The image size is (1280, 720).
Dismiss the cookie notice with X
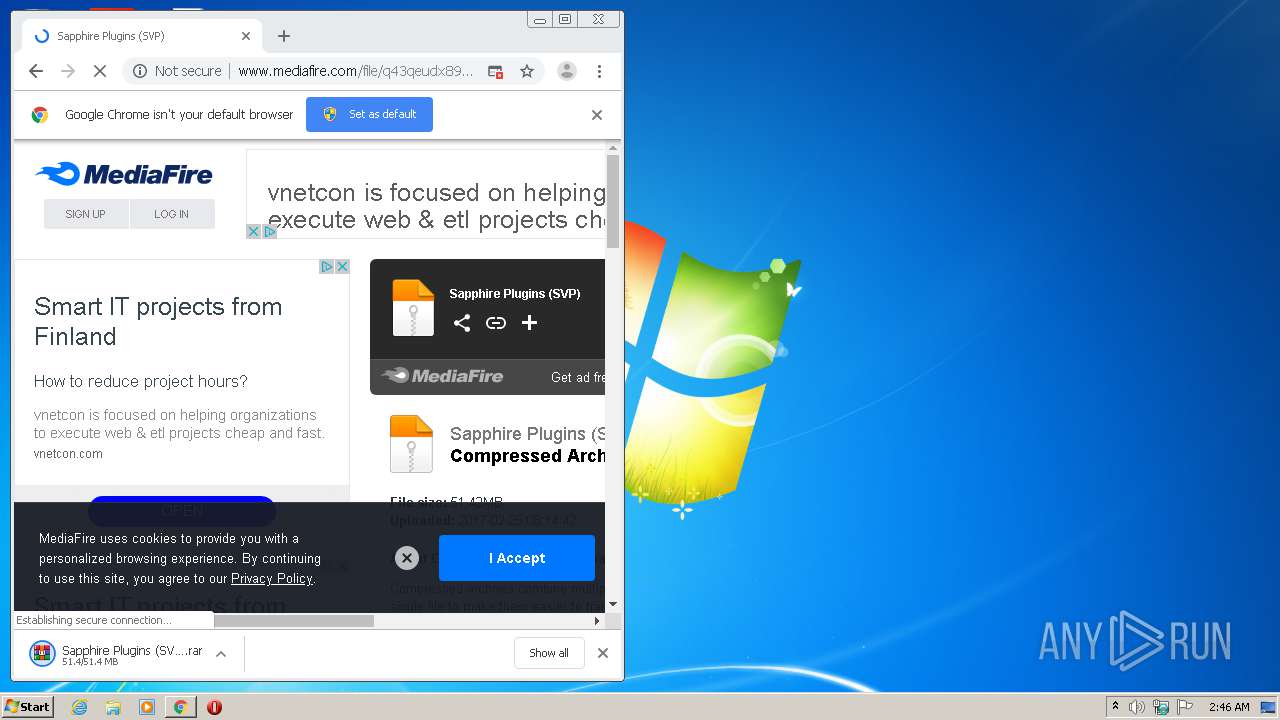click(406, 558)
